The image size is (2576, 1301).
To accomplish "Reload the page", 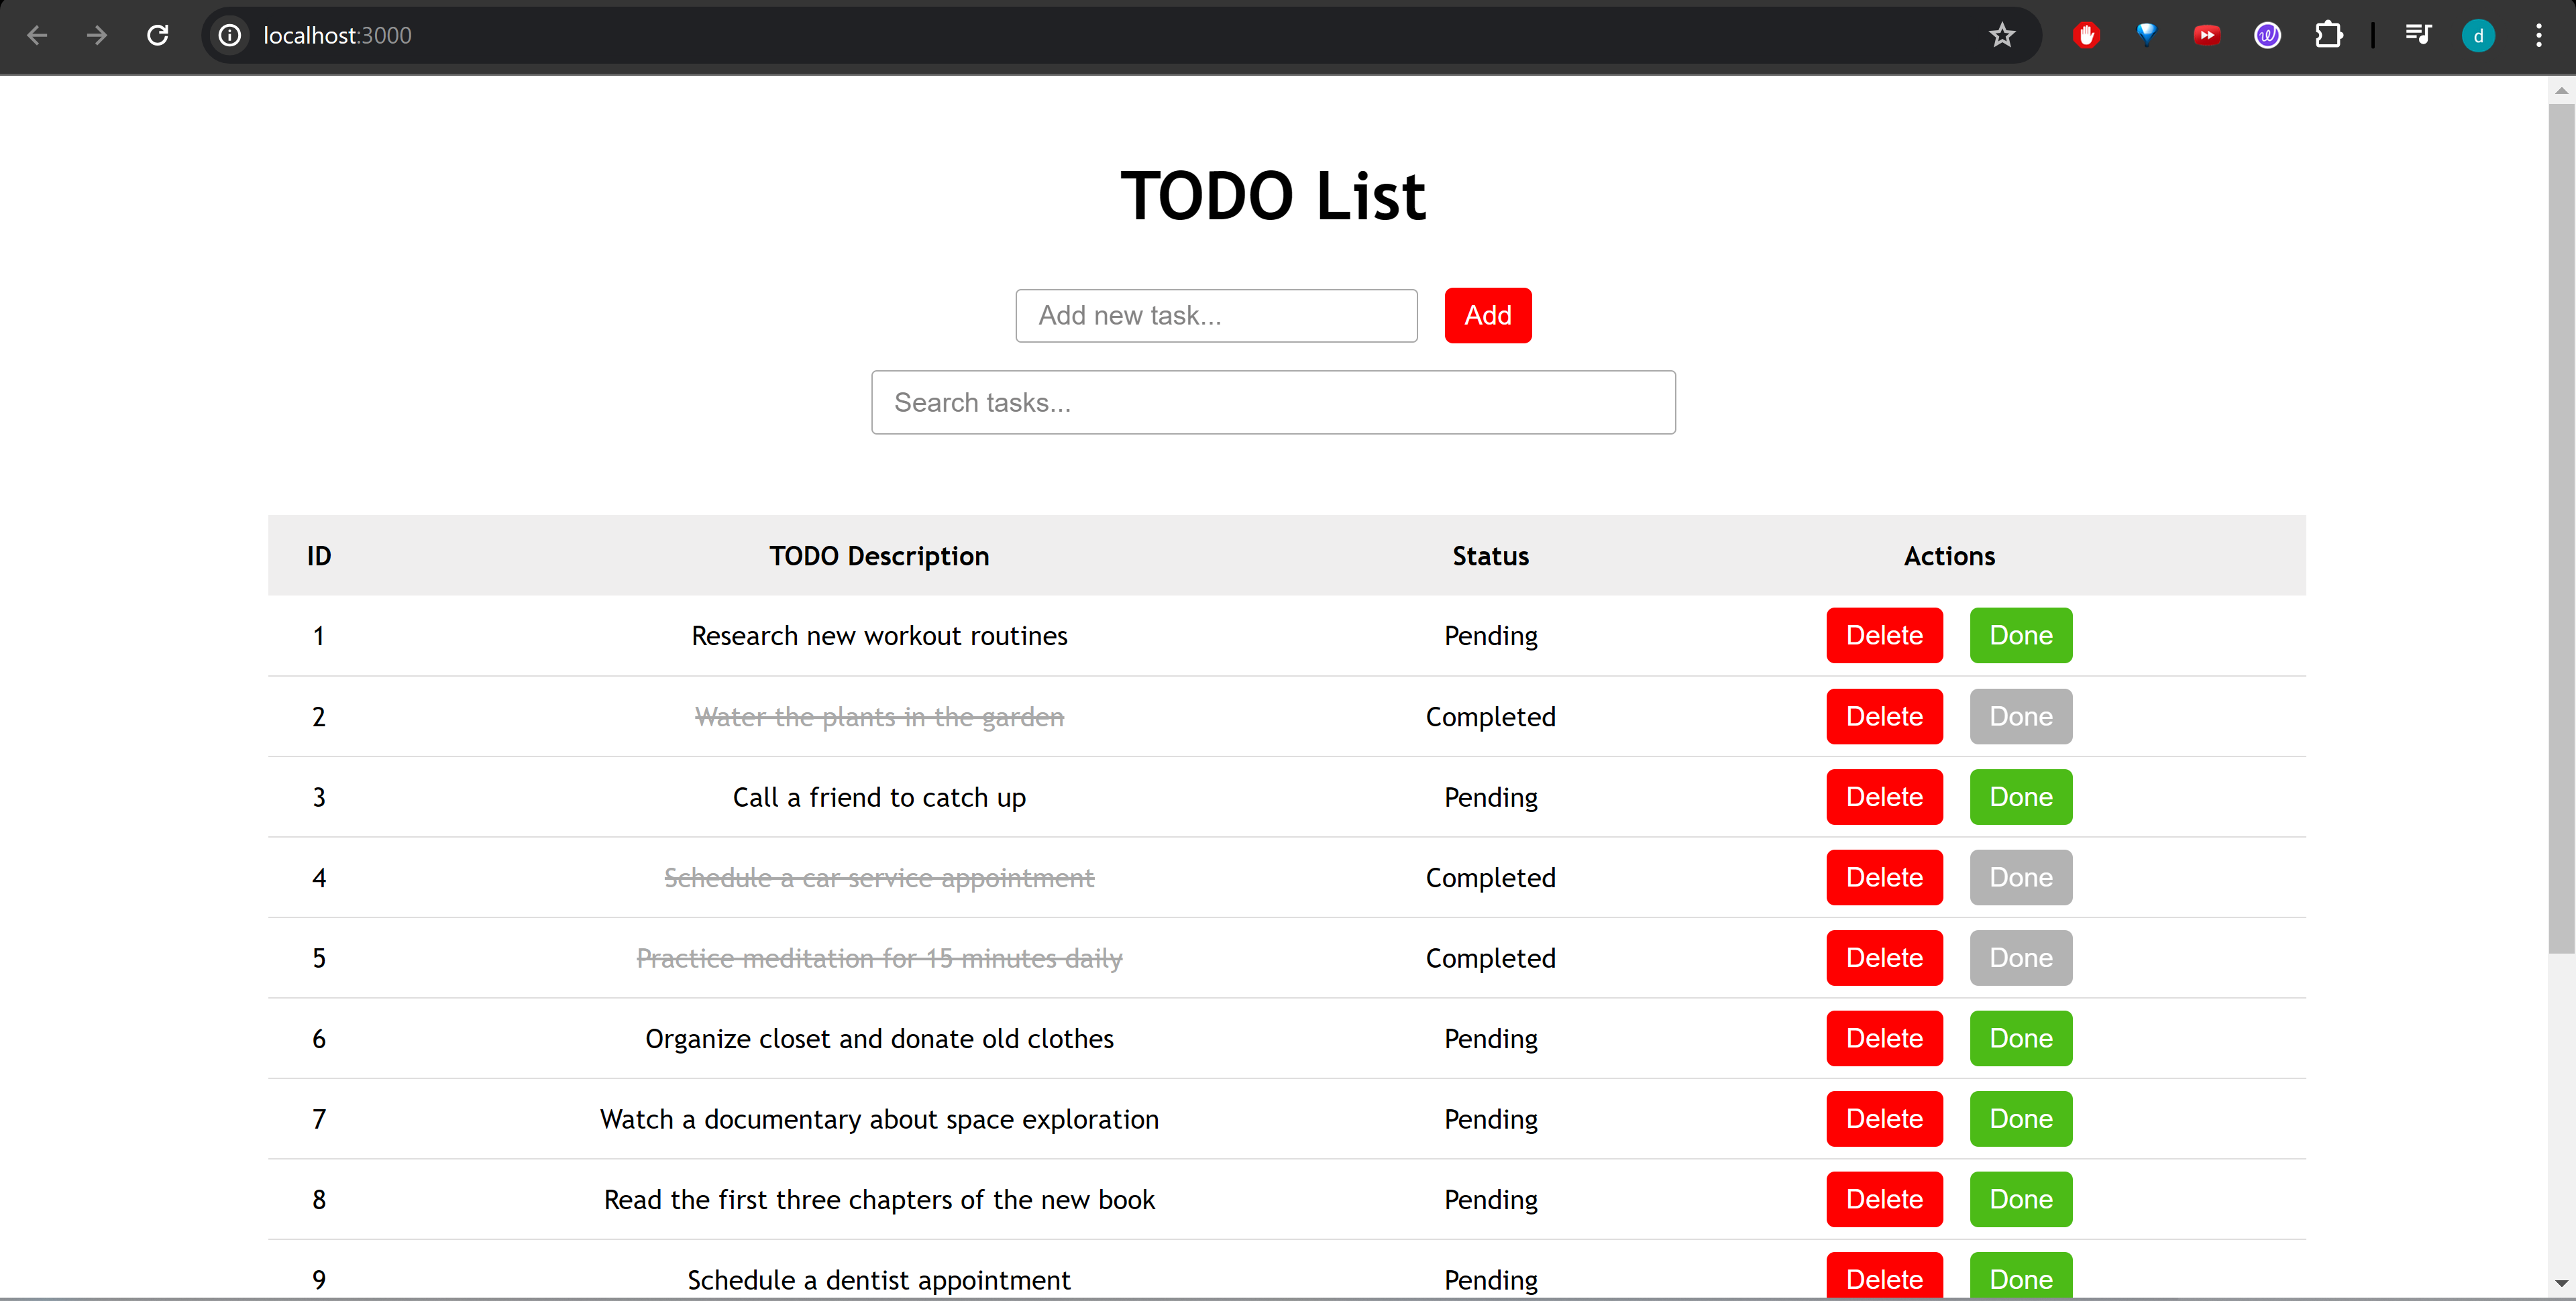I will 157,35.
